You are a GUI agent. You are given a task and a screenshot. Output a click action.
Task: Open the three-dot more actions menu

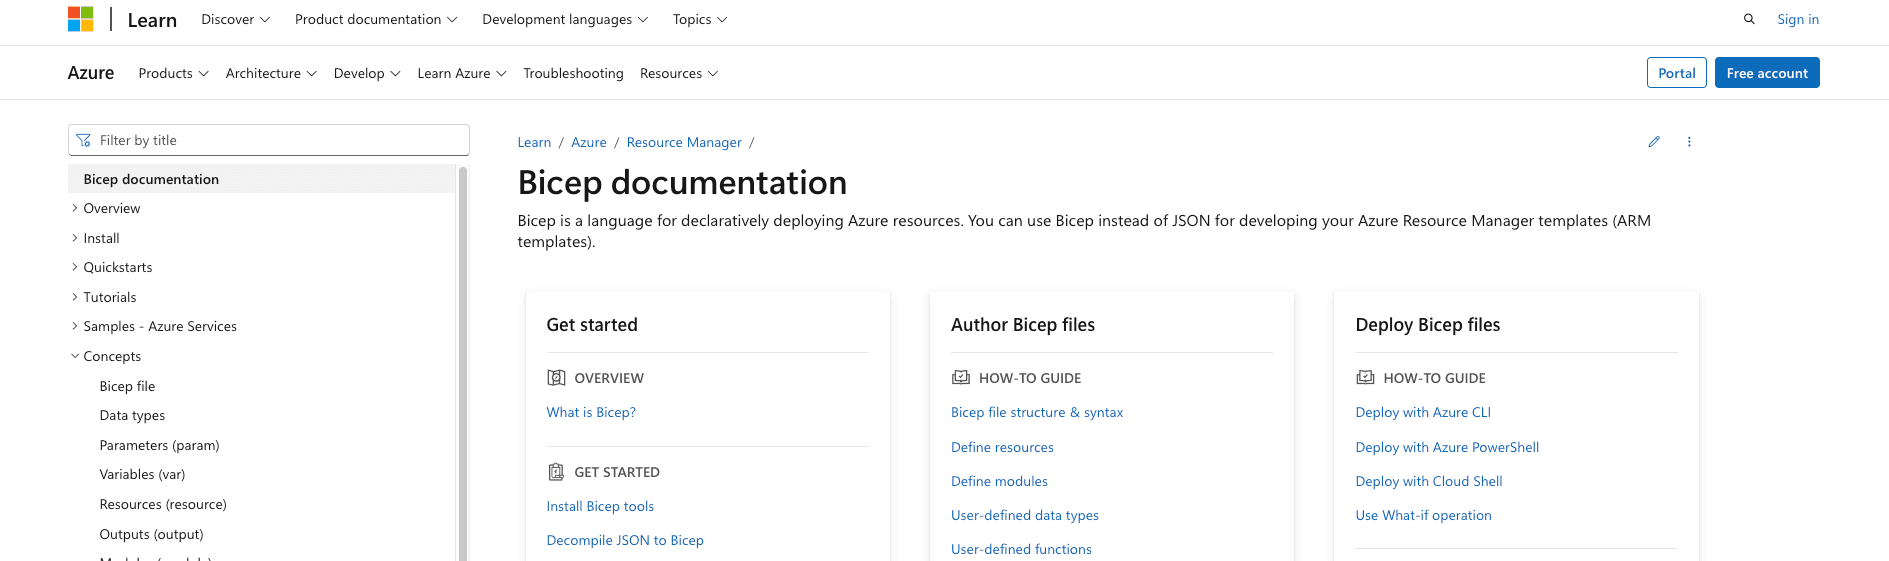click(1689, 142)
